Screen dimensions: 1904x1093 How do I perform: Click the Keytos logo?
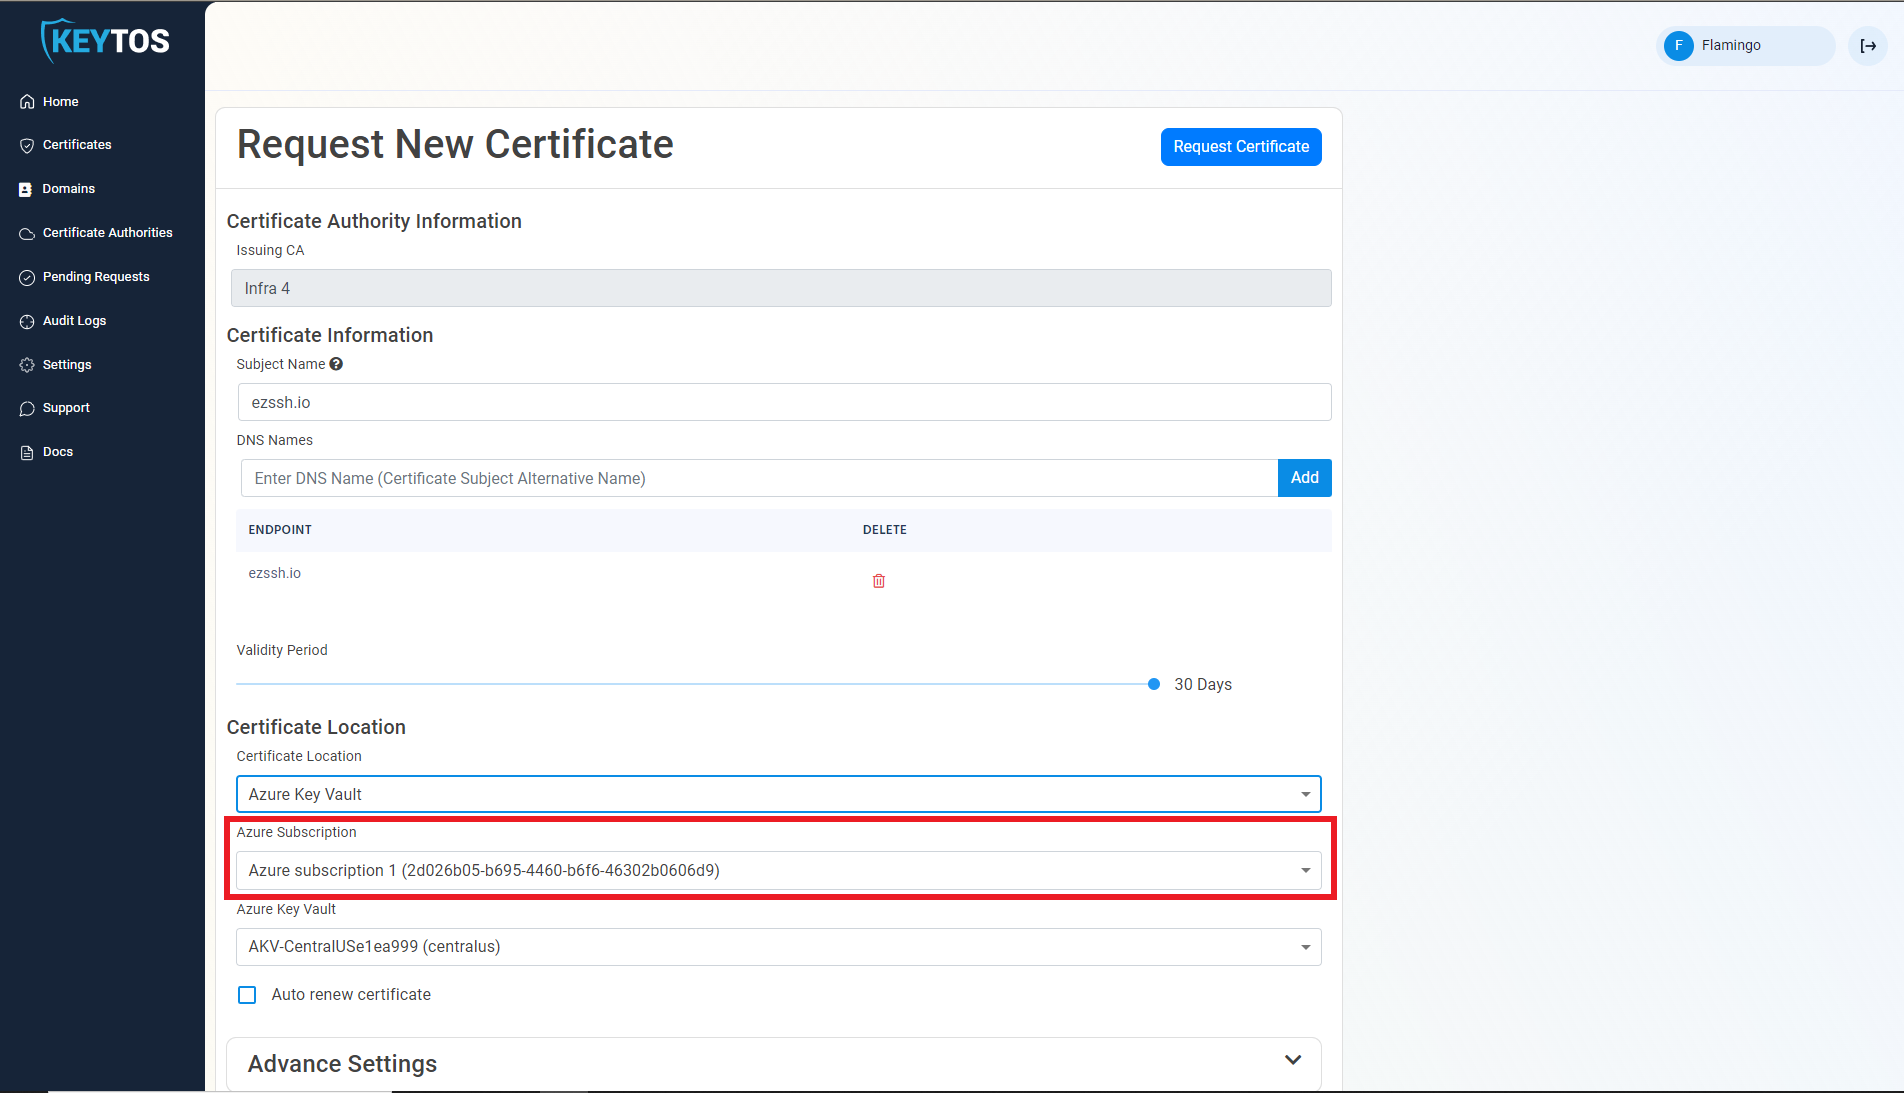[105, 41]
